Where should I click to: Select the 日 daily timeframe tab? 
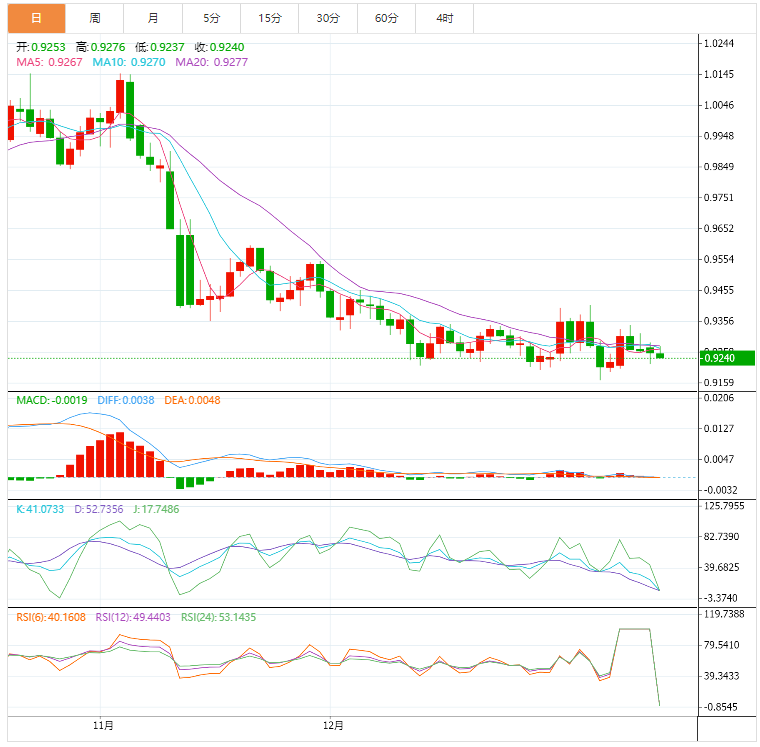click(x=36, y=18)
